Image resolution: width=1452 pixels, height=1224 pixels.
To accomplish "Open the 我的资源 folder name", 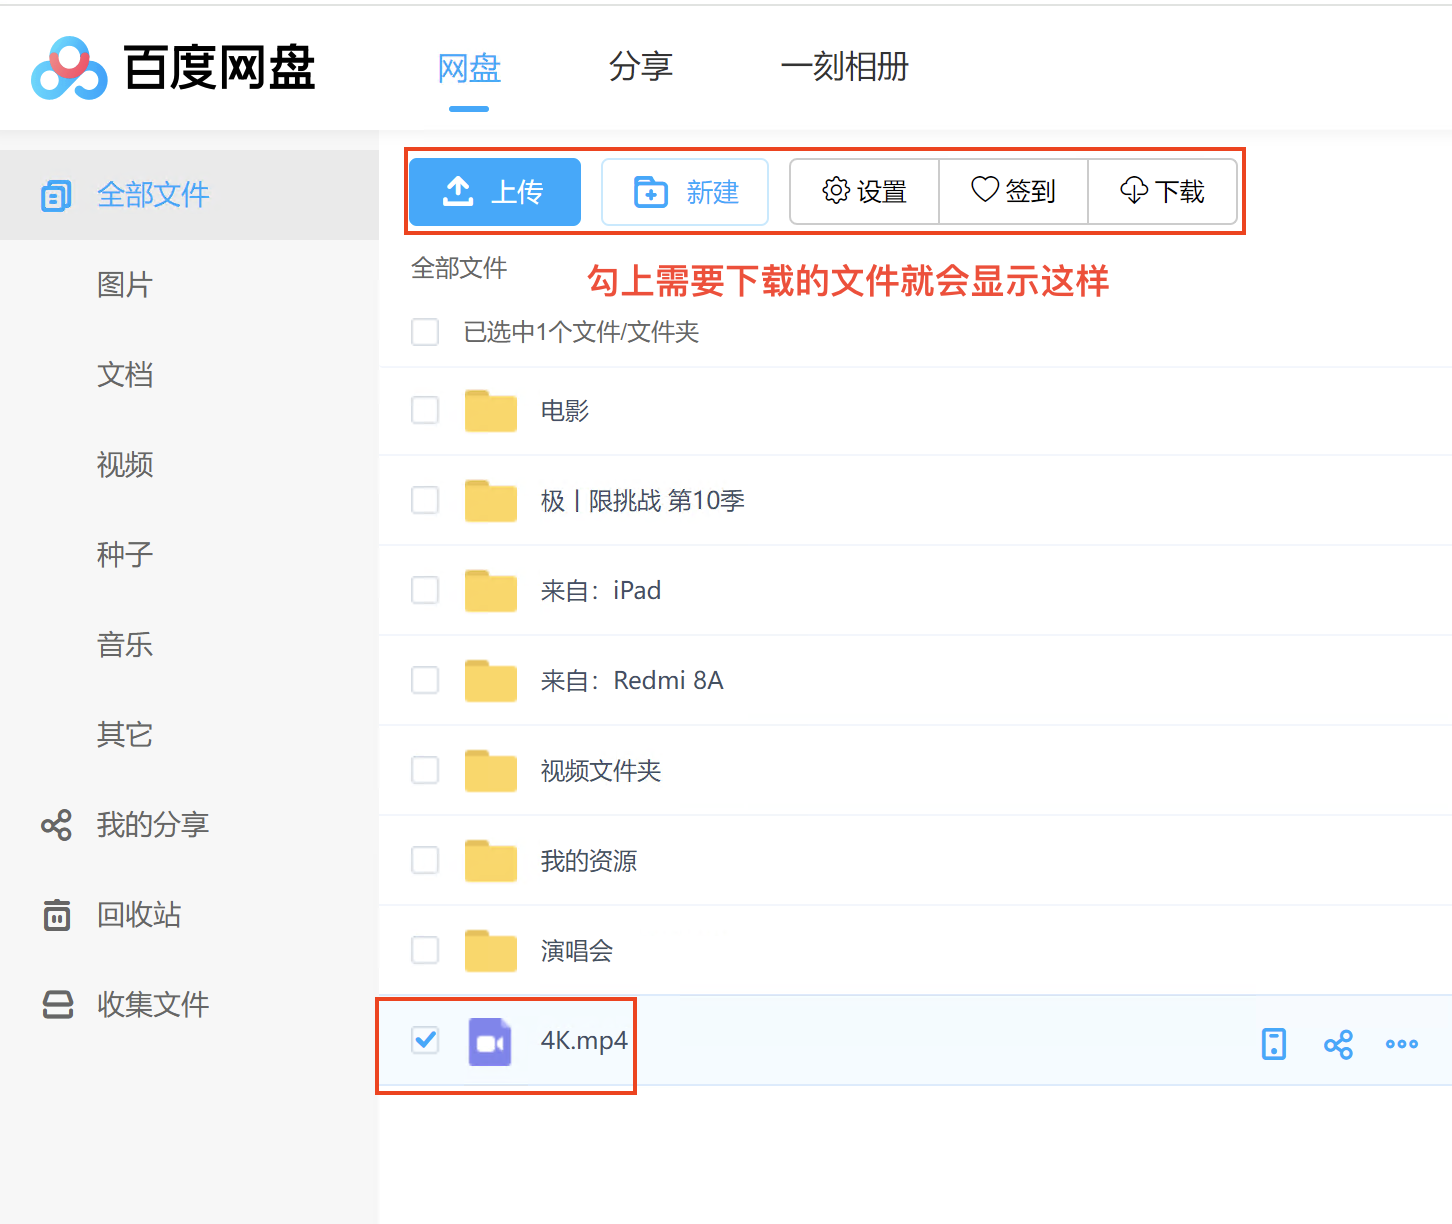I will coord(589,861).
